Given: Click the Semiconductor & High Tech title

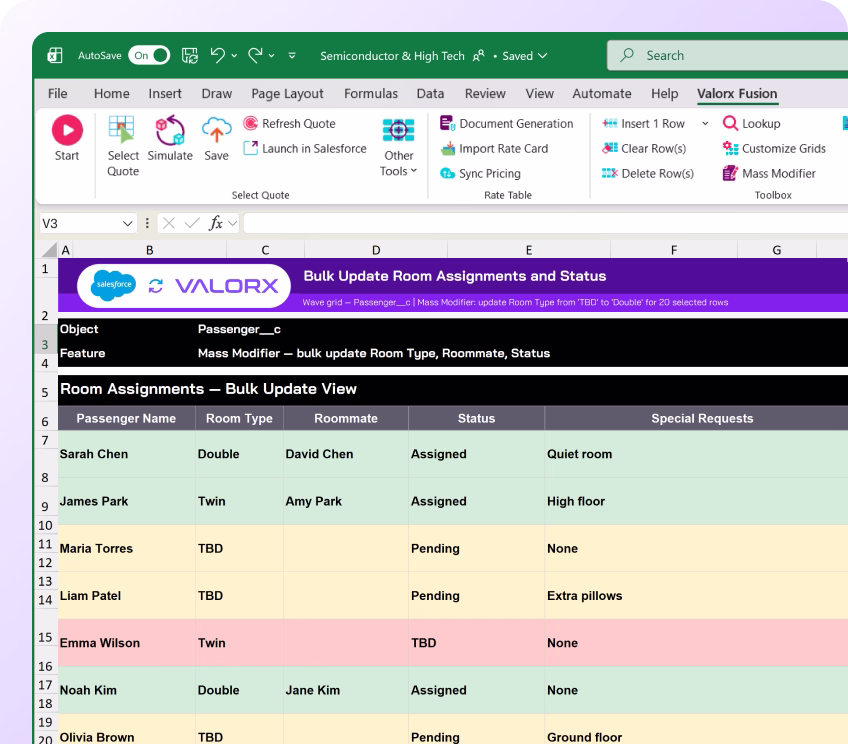Looking at the screenshot, I should coord(392,56).
